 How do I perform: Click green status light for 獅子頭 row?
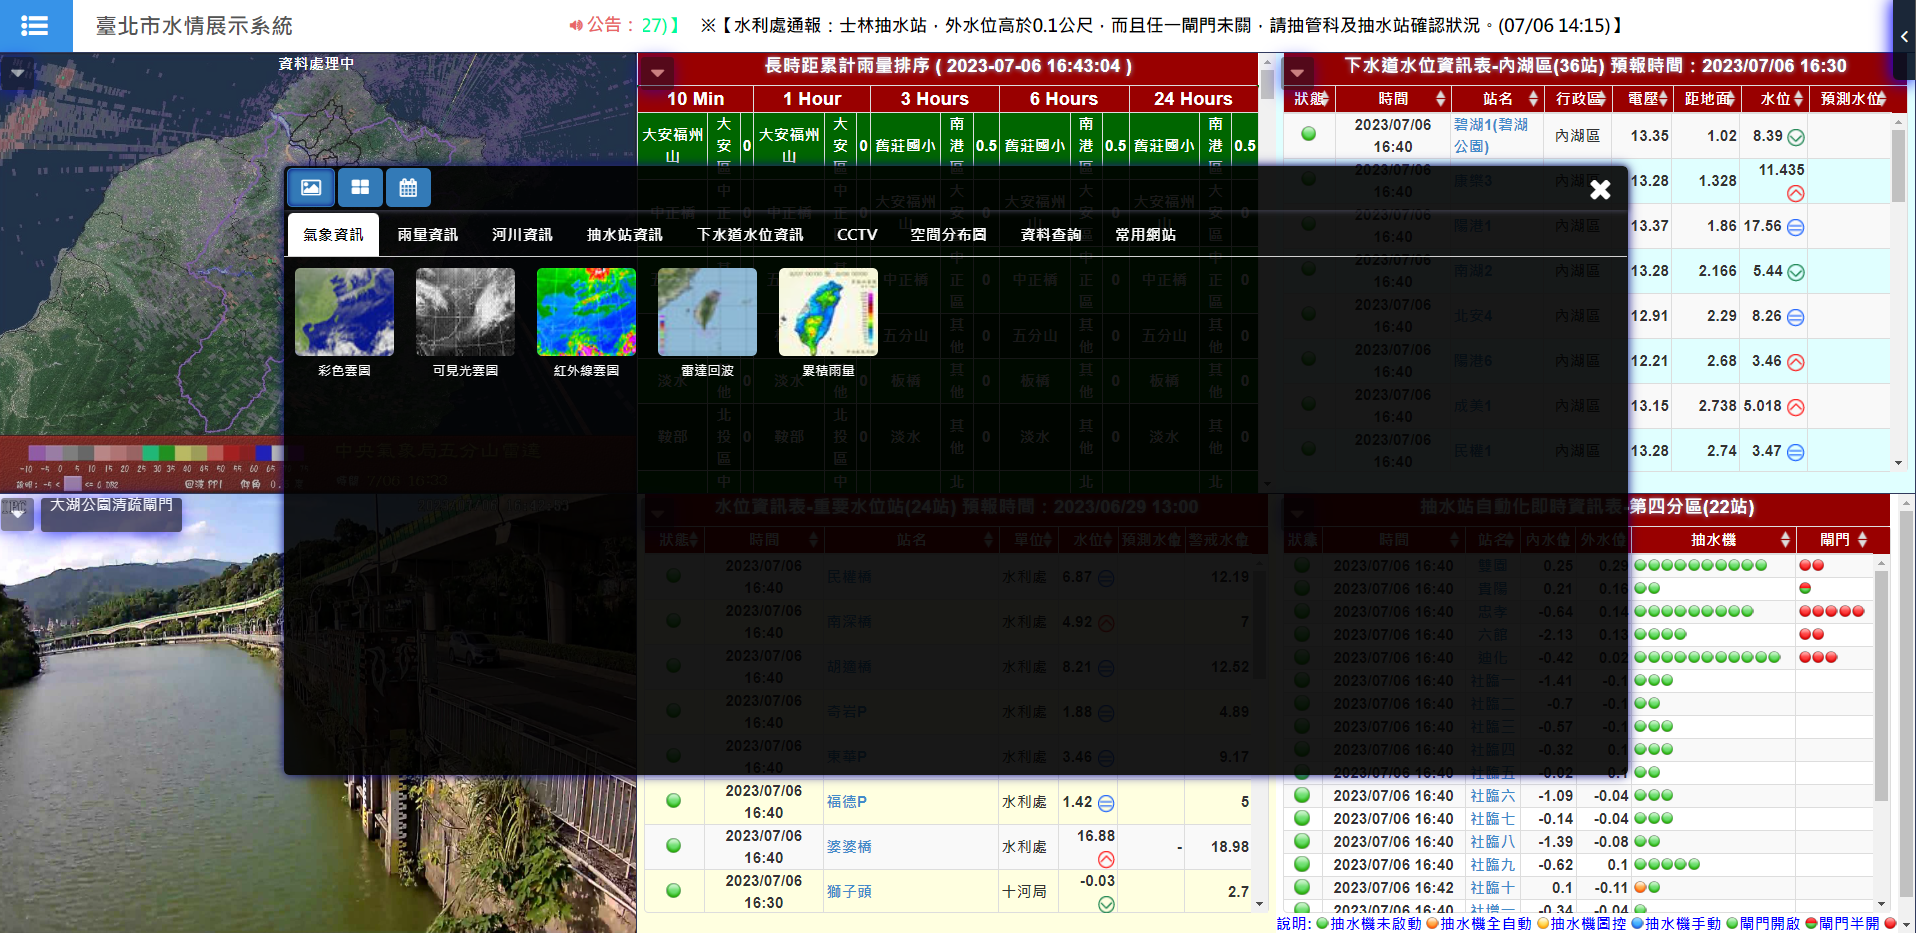pyautogui.click(x=673, y=891)
